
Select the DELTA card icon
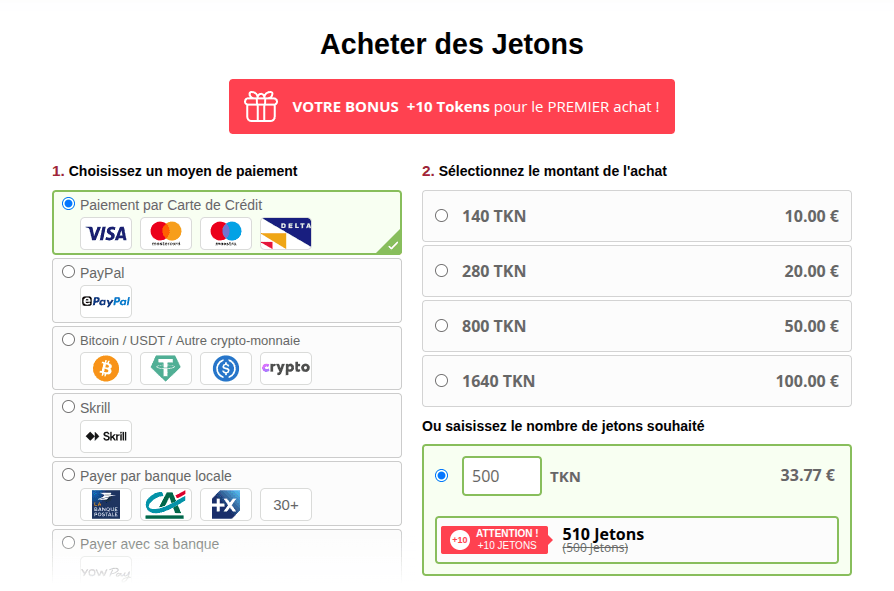(285, 233)
